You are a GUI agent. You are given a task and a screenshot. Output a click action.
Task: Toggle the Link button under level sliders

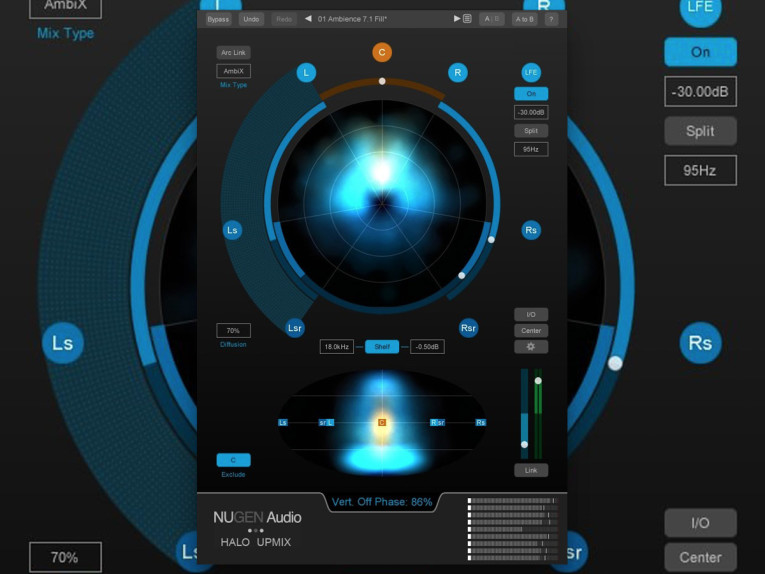(531, 470)
